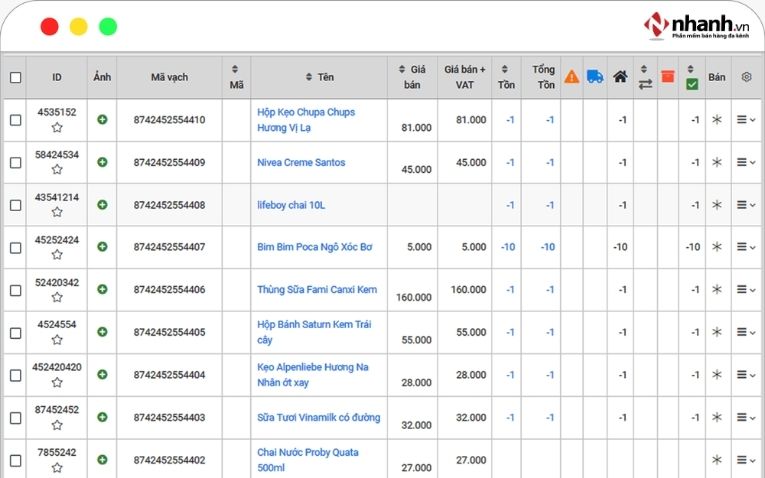Add image for Thùng Sữa Fami row

(102, 289)
